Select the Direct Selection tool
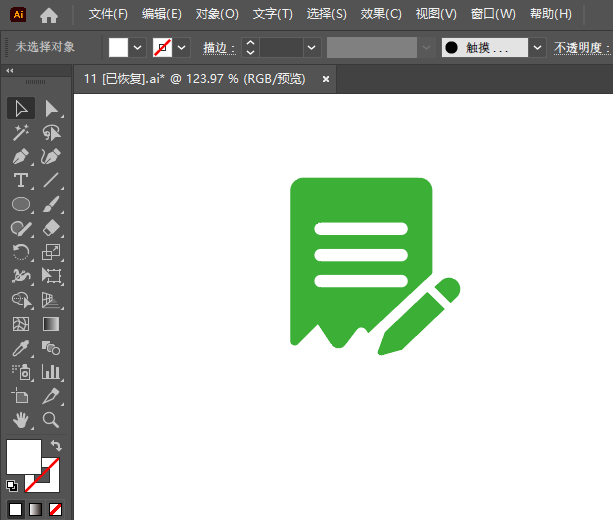Screen dimensions: 613x520 51,108
